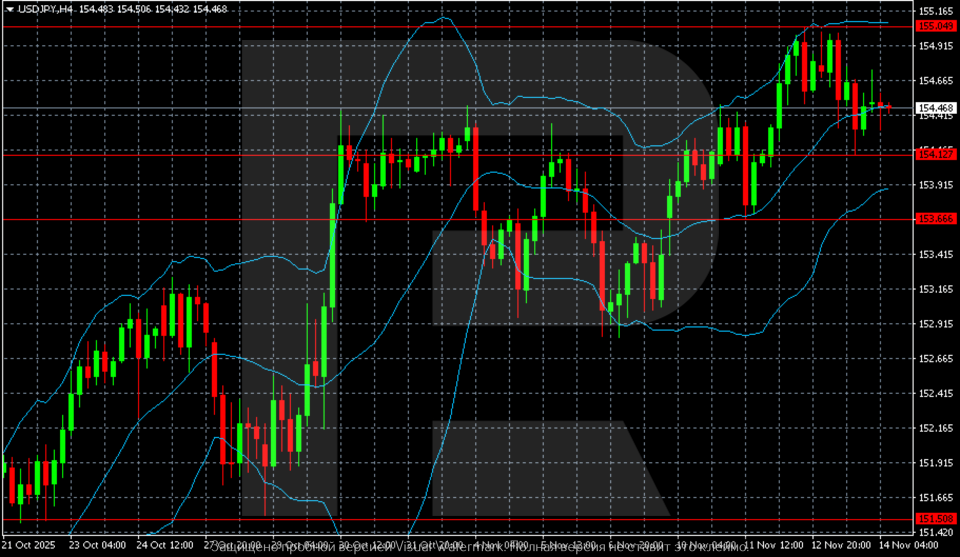Click the 152.165 price axis label

point(933,428)
